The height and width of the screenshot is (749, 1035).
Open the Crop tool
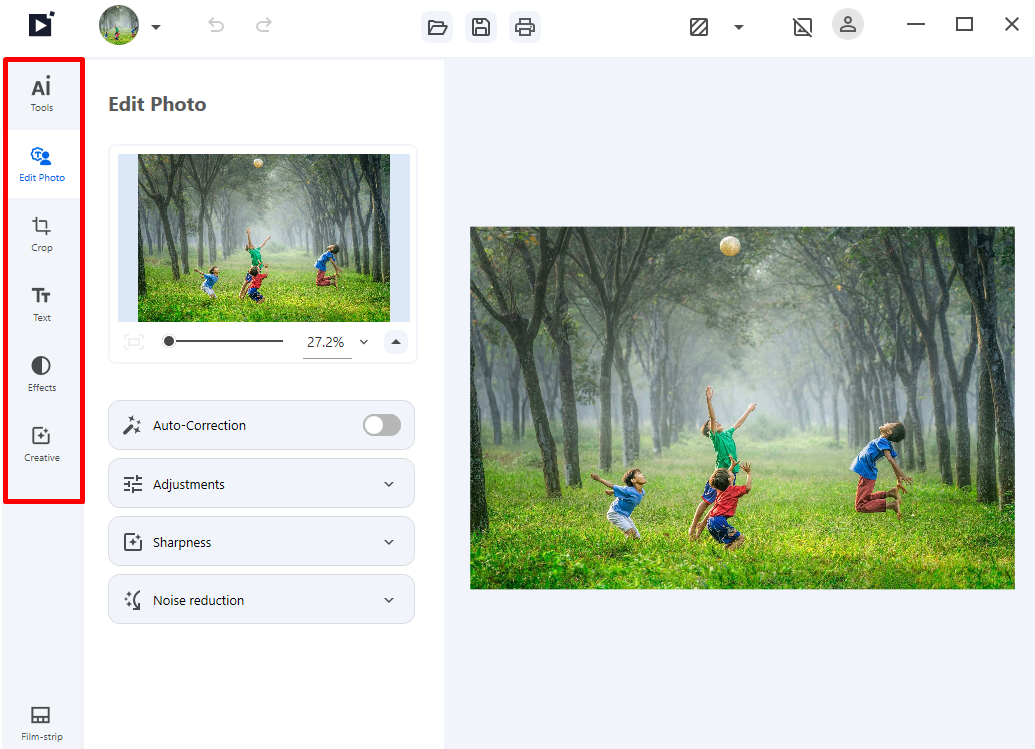42,234
